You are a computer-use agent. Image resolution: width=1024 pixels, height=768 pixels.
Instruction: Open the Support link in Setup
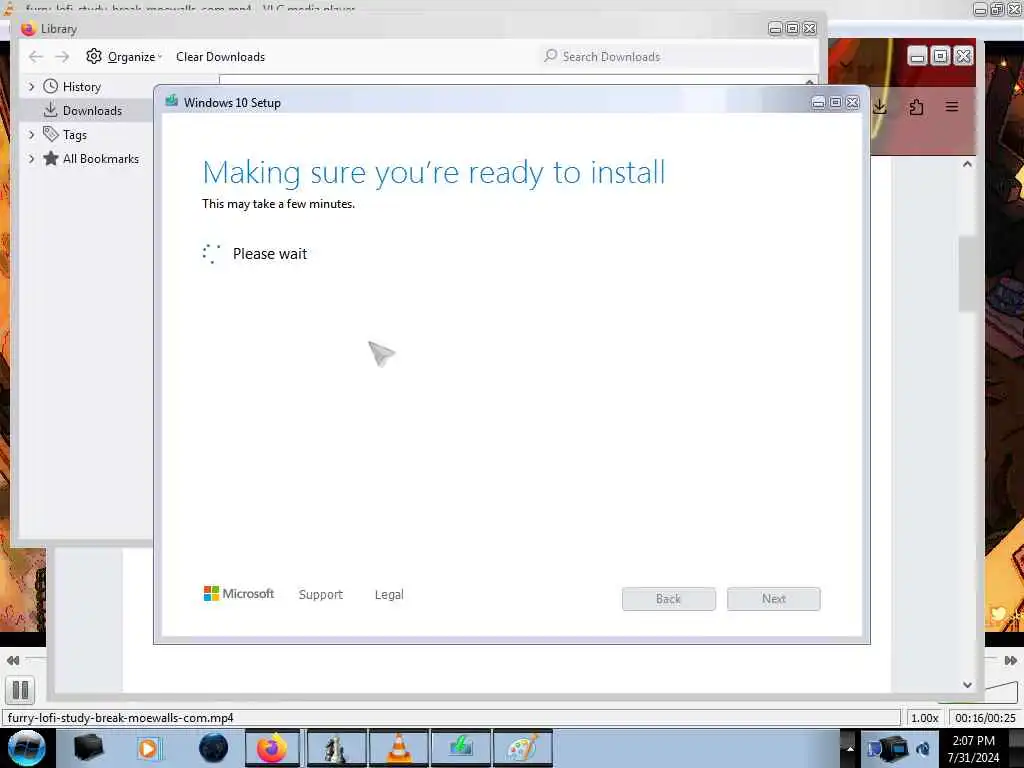tap(321, 594)
